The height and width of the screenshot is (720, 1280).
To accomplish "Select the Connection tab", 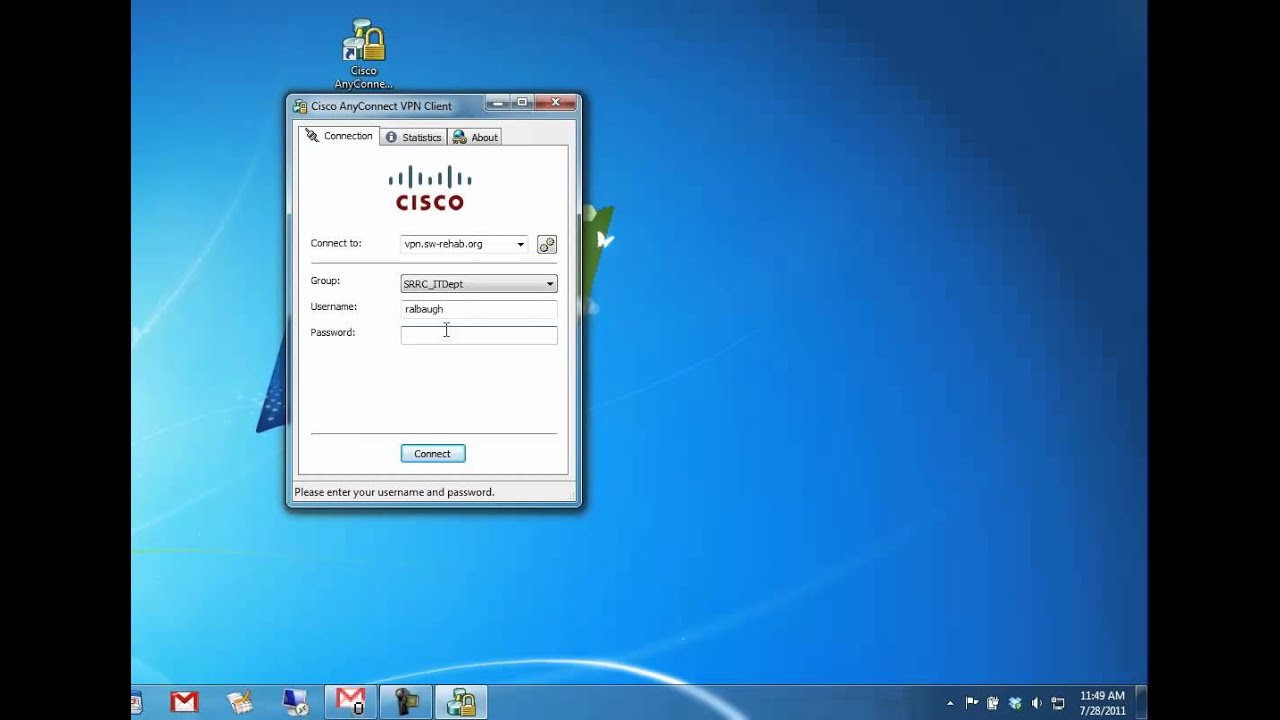I will coord(339,136).
